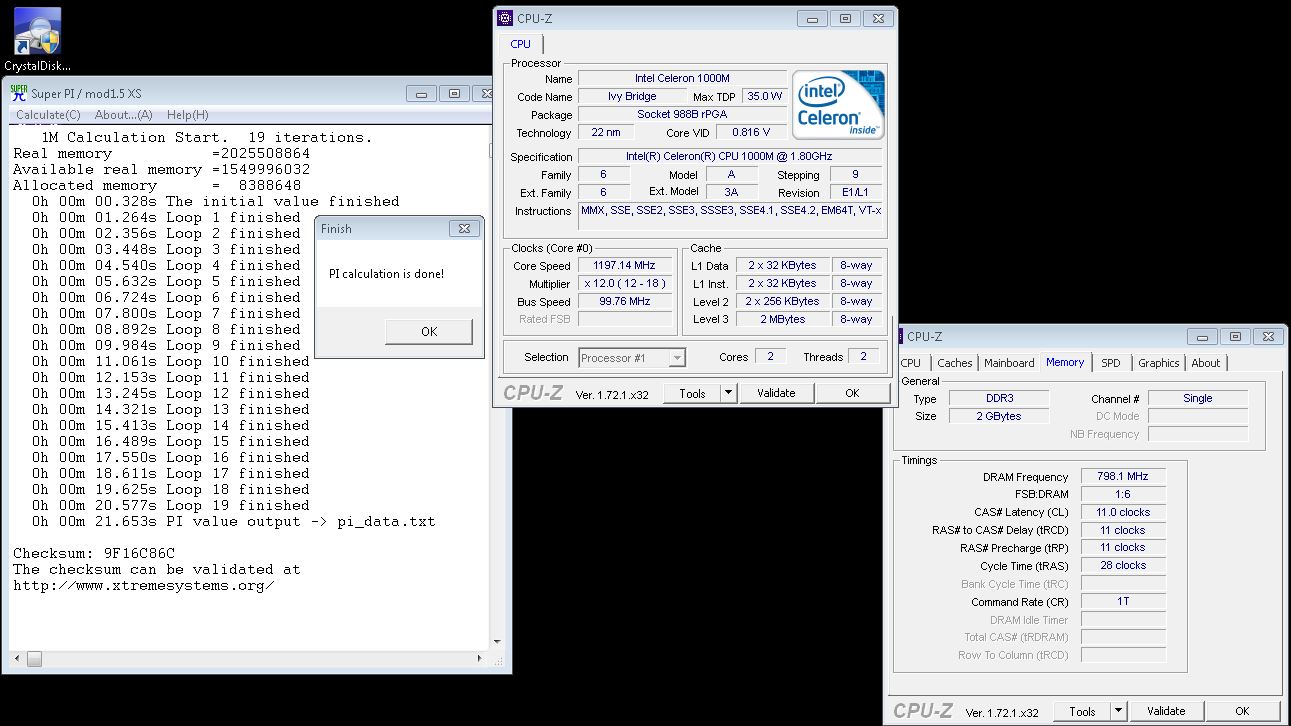Click Channel # Single field

pos(1198,398)
